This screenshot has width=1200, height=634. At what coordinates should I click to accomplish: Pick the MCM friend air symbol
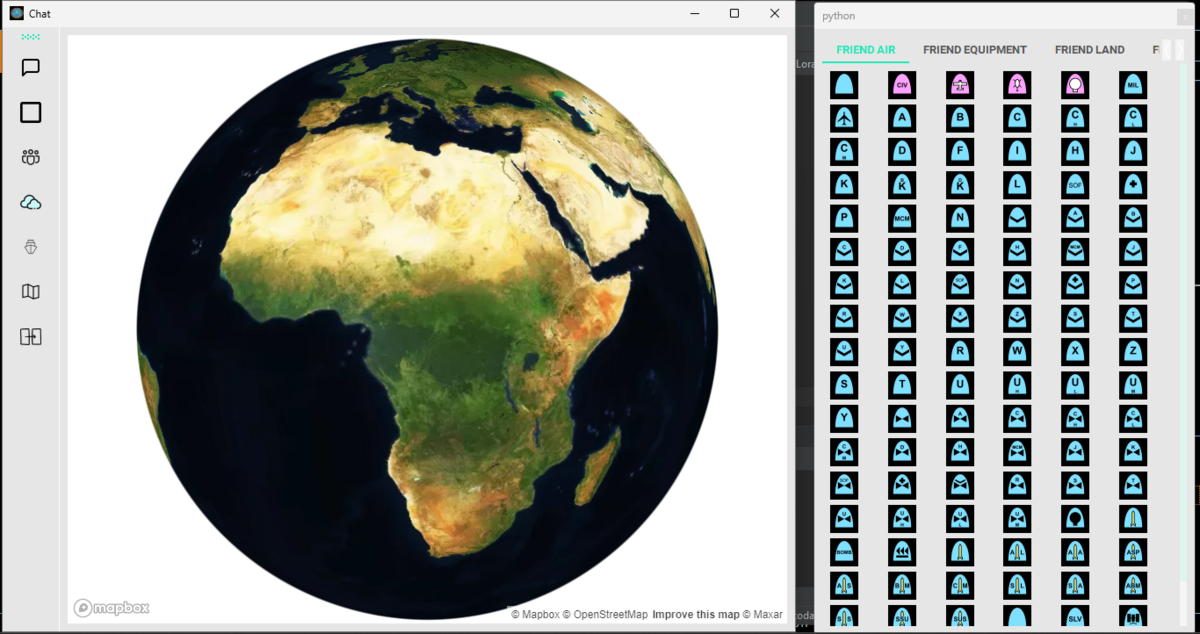(x=902, y=218)
